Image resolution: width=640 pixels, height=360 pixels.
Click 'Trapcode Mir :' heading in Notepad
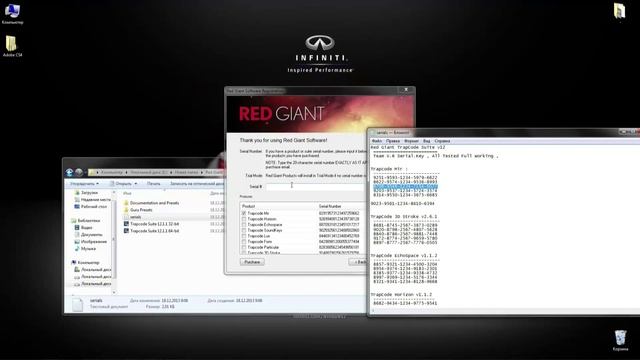pos(389,169)
